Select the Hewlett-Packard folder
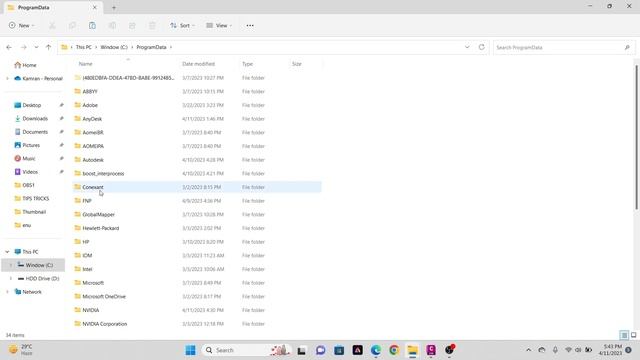 (100, 228)
